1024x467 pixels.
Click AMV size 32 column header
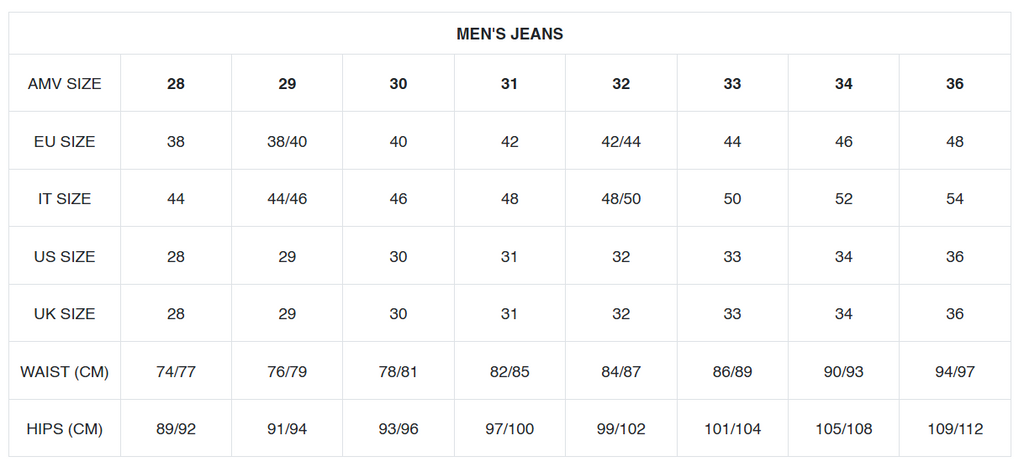tap(621, 84)
